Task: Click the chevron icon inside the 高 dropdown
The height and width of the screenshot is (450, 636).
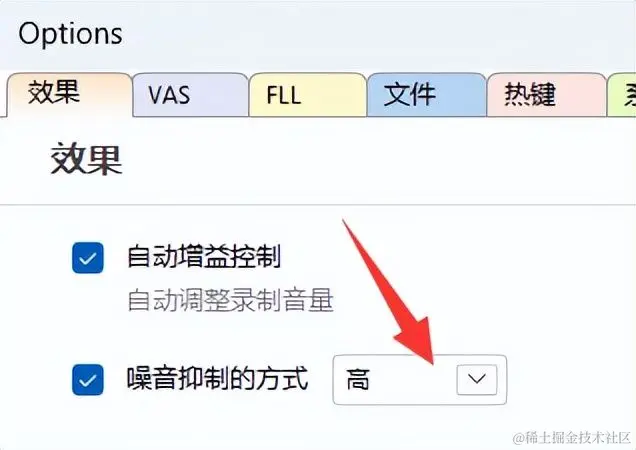Action: pyautogui.click(x=477, y=379)
